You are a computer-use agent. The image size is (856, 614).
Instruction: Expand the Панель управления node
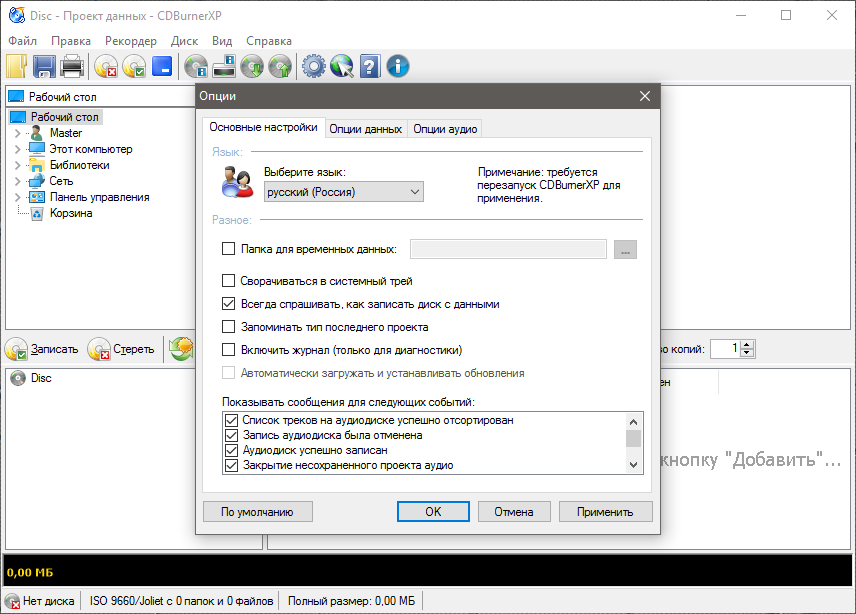coord(17,197)
